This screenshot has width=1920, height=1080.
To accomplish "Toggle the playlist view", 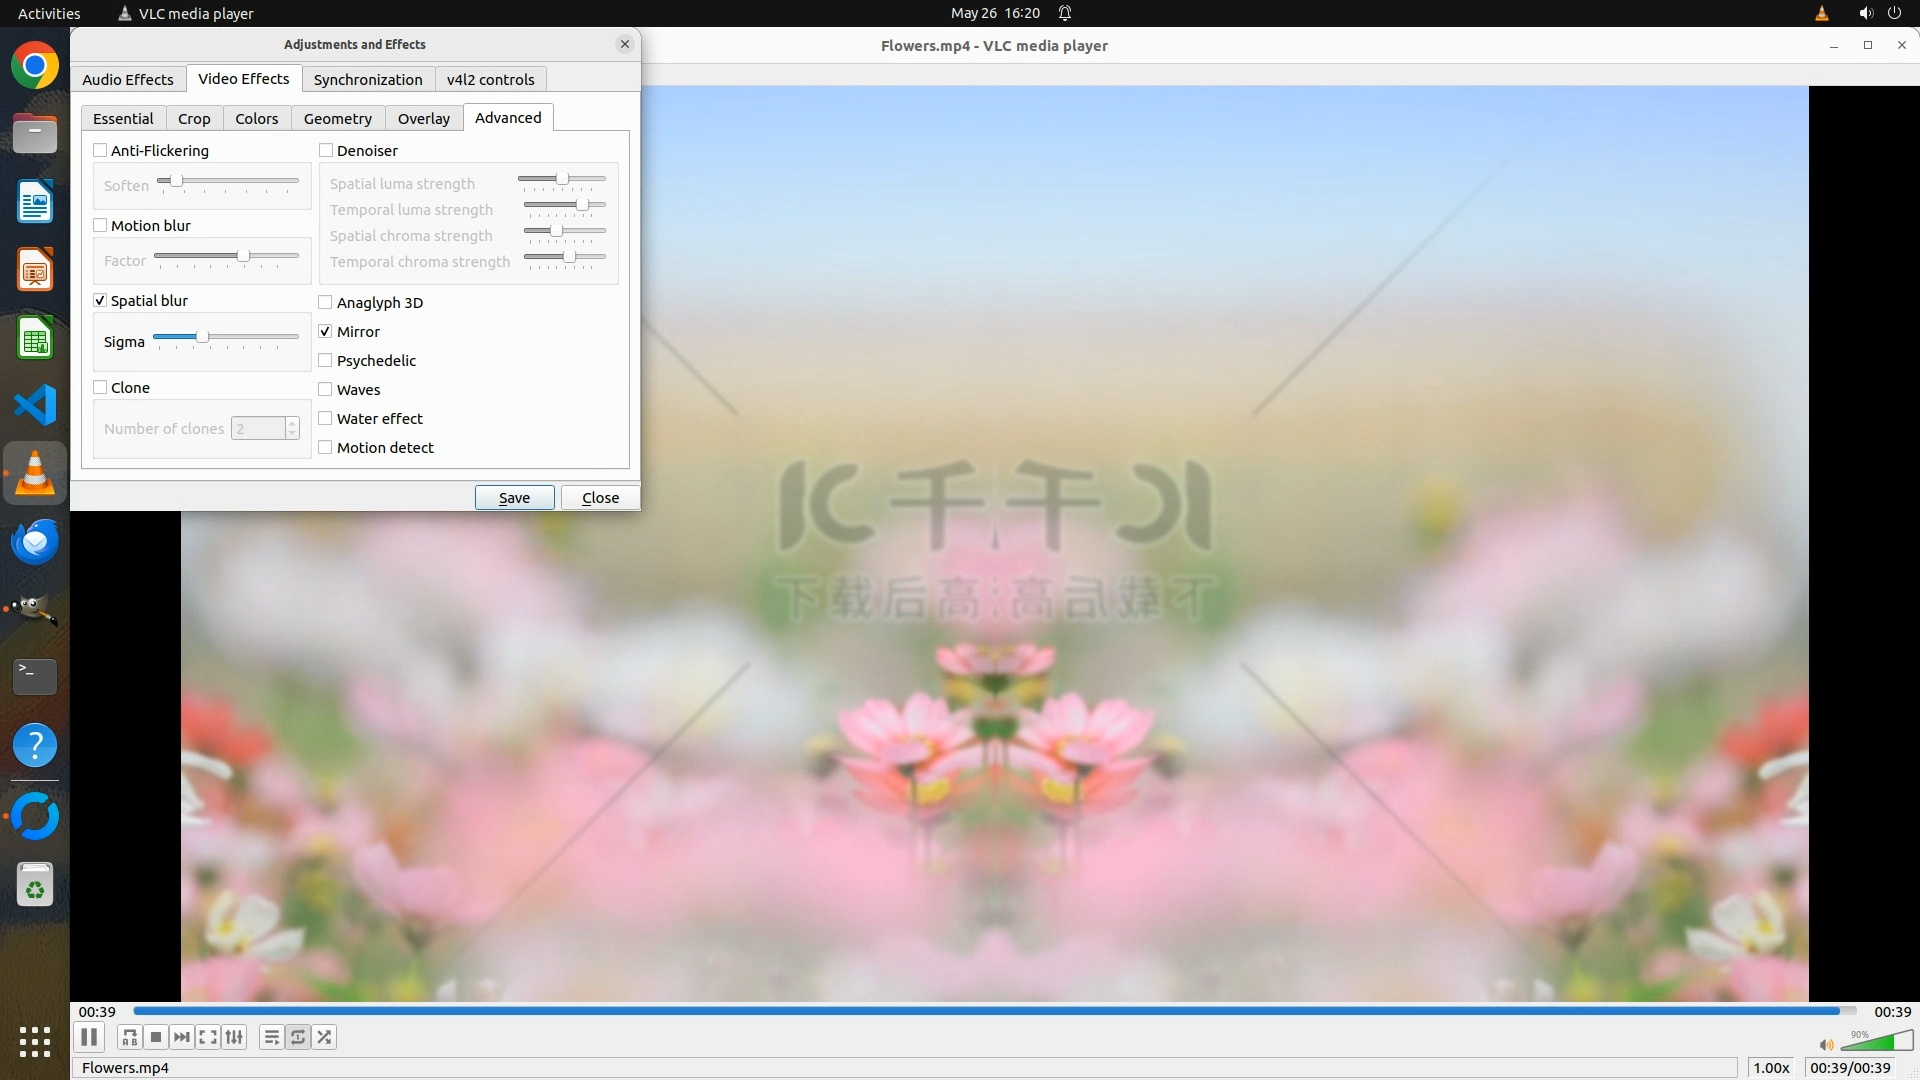I will [x=272, y=1037].
